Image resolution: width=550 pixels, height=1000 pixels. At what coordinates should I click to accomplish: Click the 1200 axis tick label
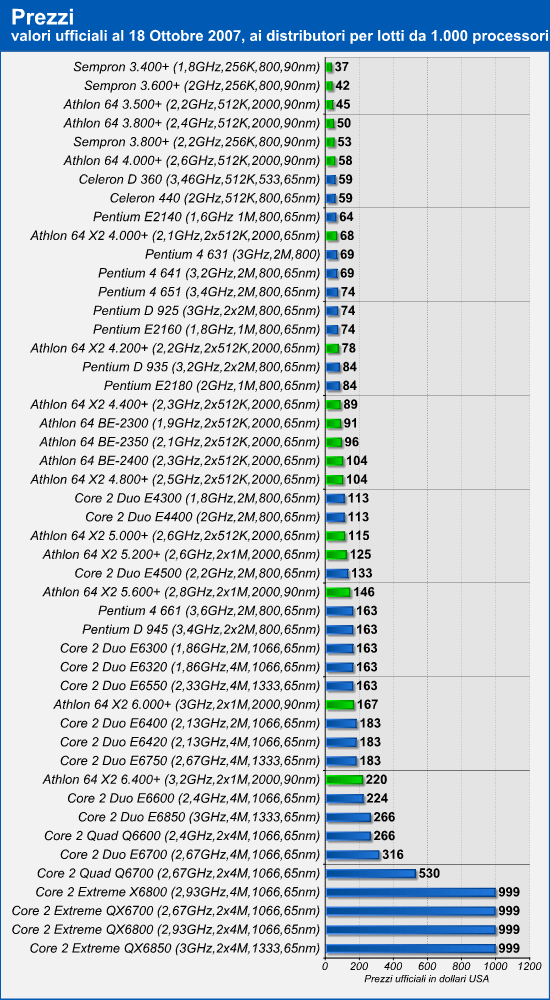click(x=530, y=968)
